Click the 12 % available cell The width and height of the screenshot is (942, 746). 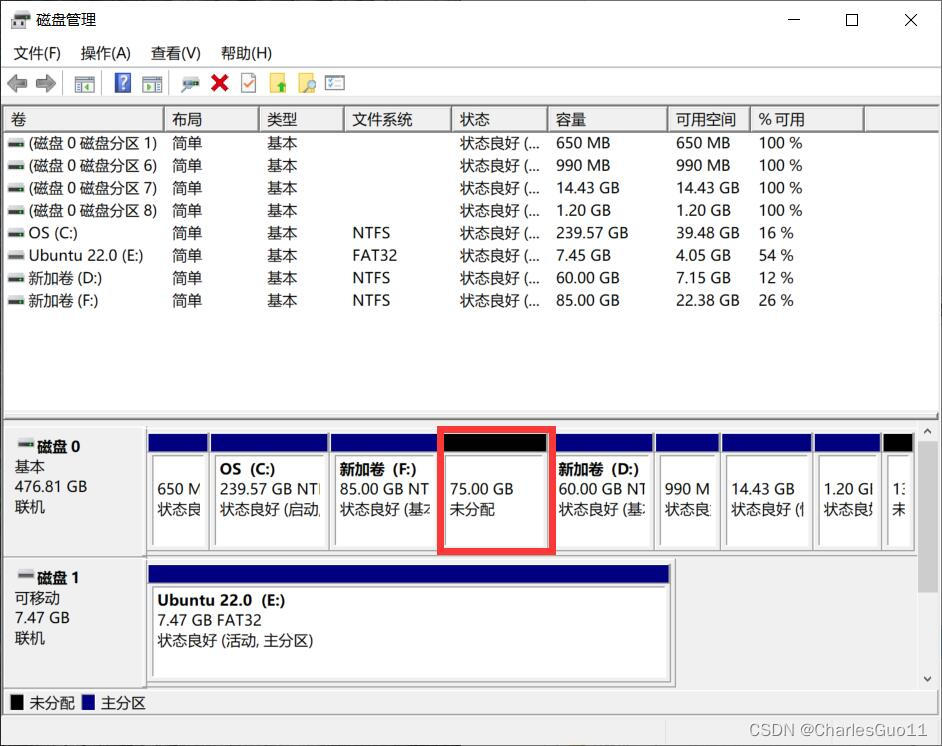coord(776,278)
